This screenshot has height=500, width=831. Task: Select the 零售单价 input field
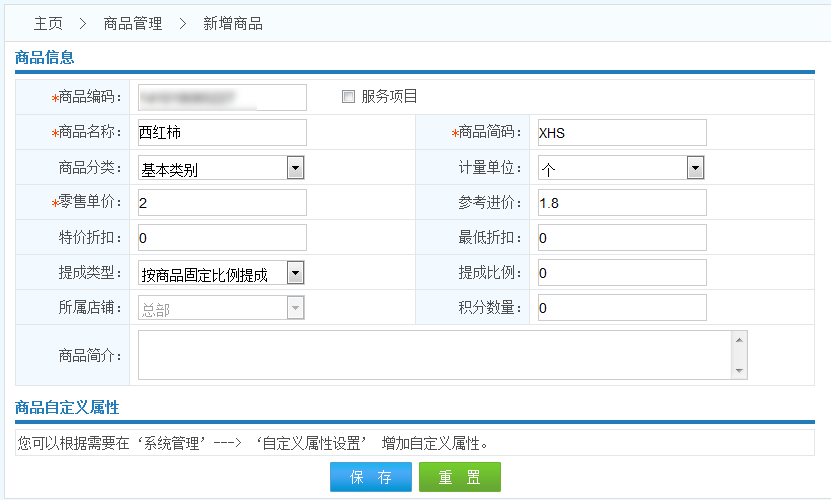point(221,203)
